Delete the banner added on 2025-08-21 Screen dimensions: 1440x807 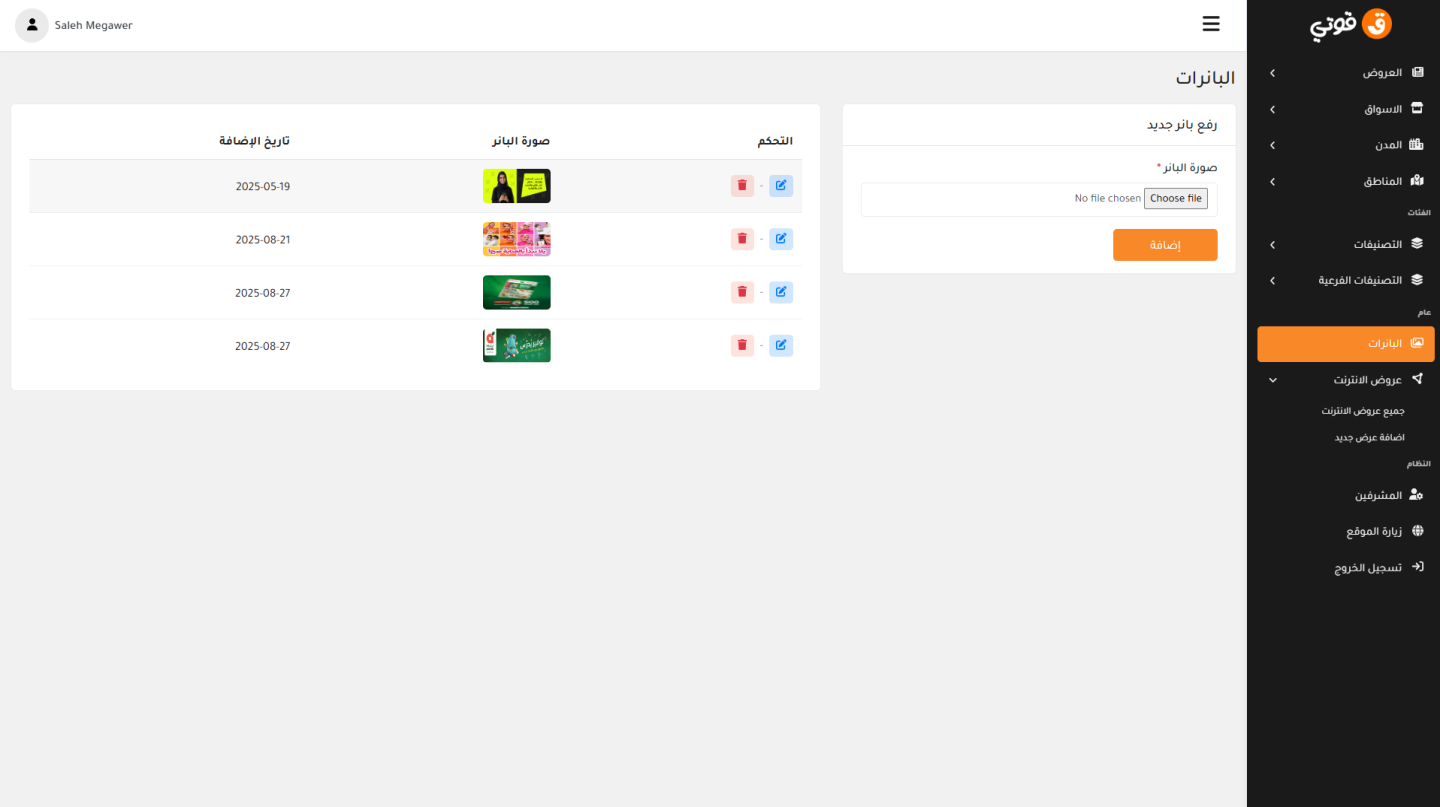[x=742, y=239]
